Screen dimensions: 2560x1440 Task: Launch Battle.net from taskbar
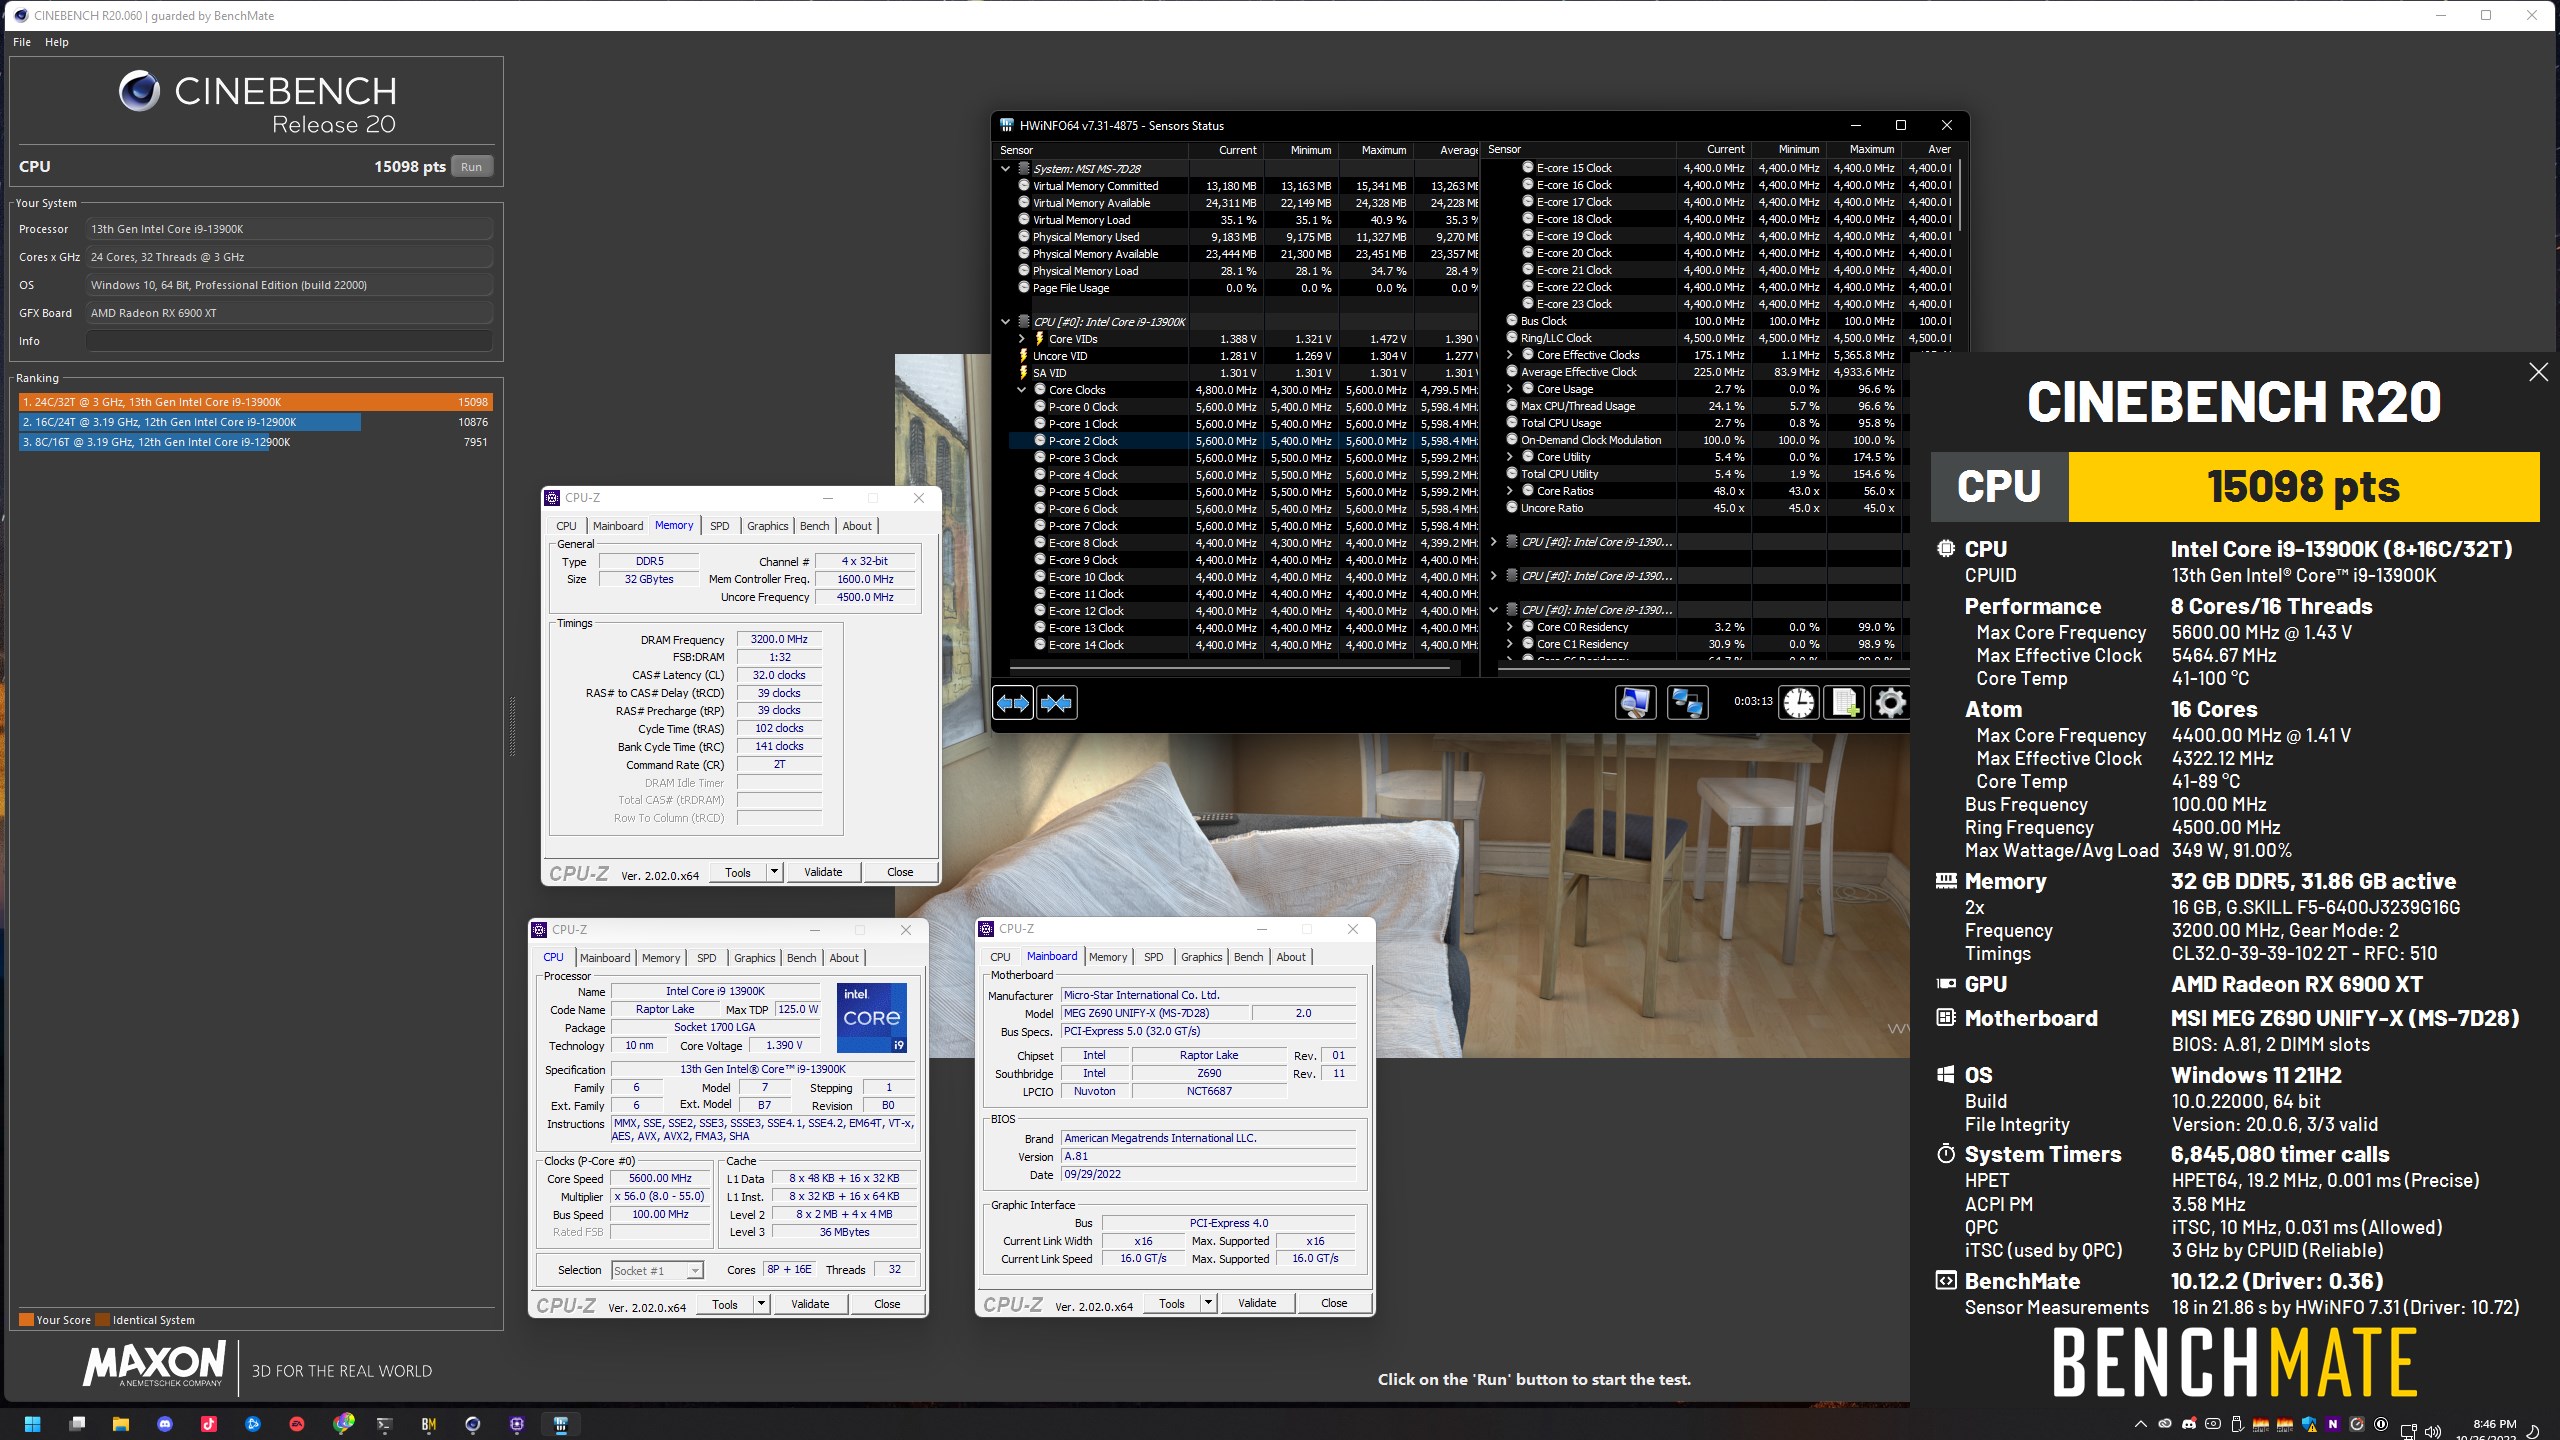point(253,1424)
